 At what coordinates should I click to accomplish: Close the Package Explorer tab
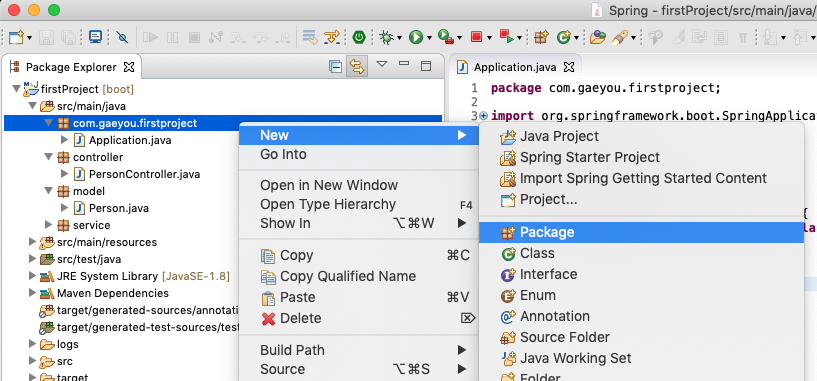click(128, 67)
